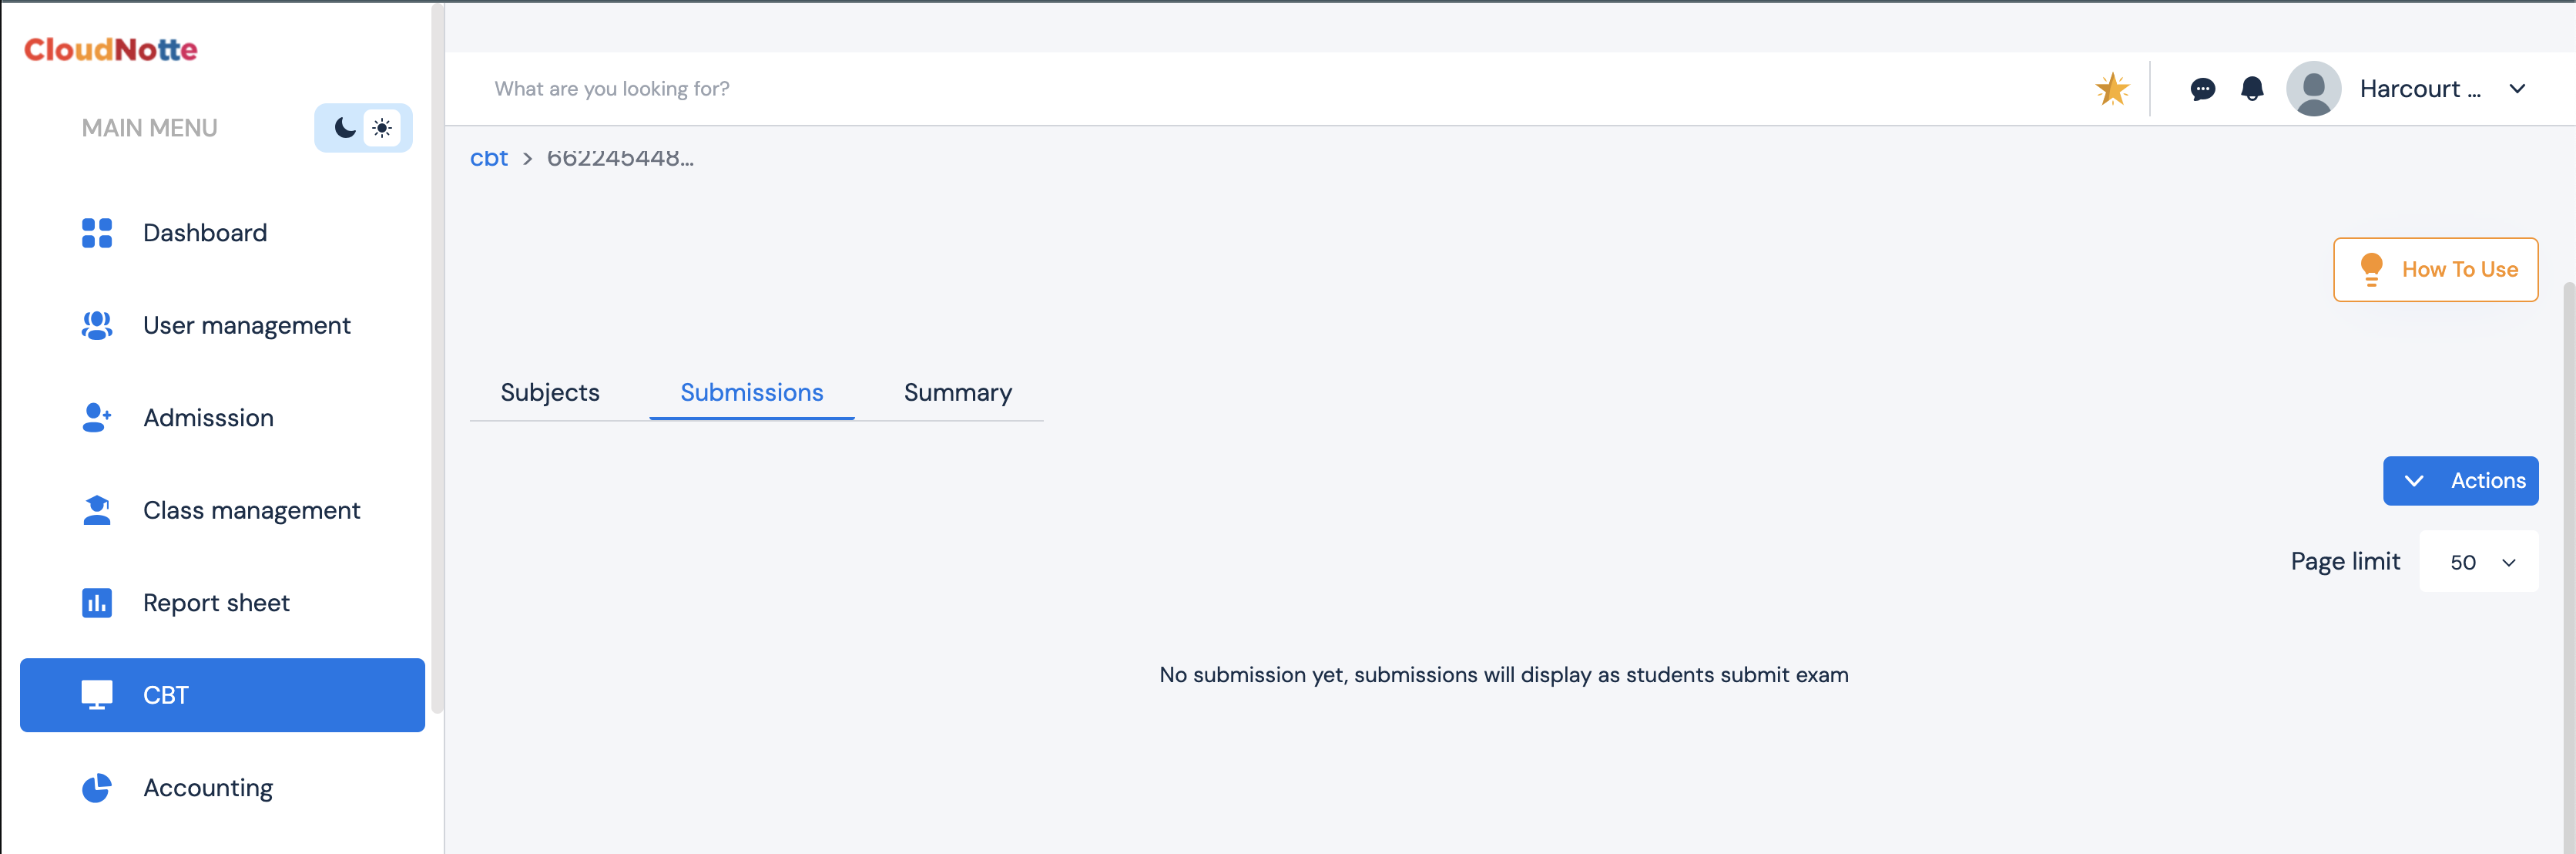Image resolution: width=2576 pixels, height=854 pixels.
Task: Click the sidebar vertical scrollbar
Action: pos(437,360)
